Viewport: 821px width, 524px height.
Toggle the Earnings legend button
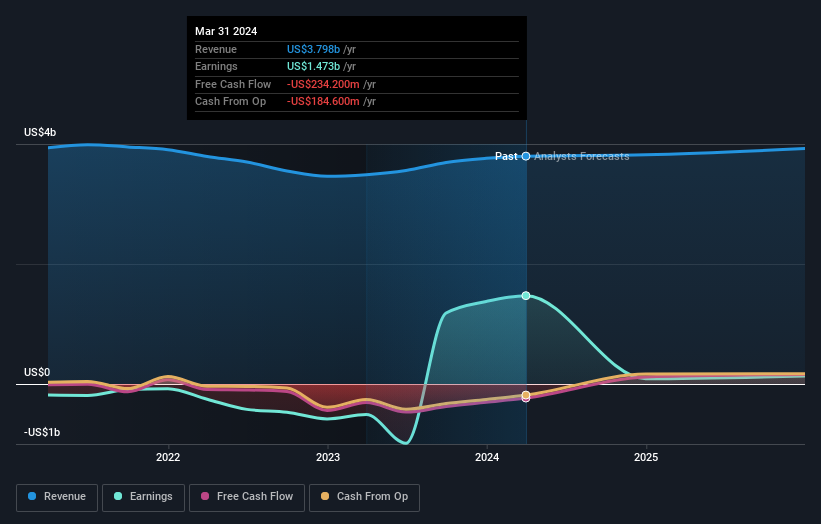pos(143,497)
